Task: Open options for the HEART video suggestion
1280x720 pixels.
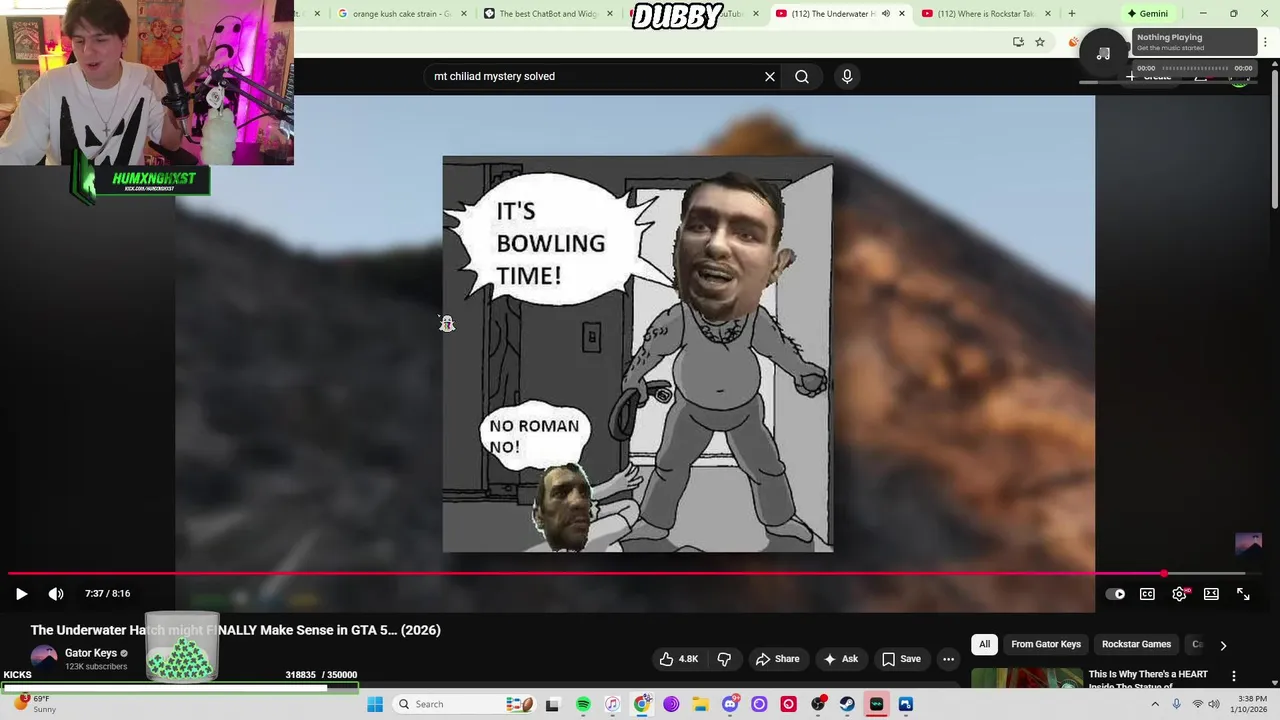Action: (1234, 676)
